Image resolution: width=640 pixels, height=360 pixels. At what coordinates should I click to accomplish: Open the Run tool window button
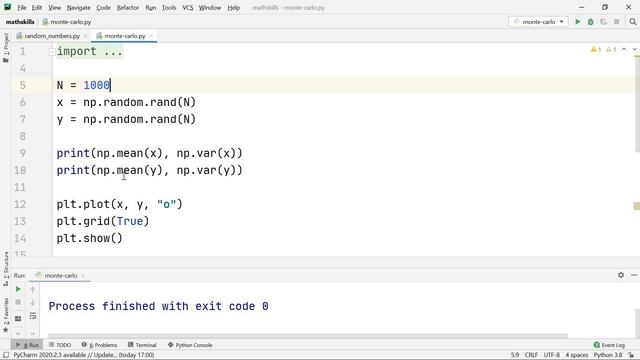click(x=27, y=345)
